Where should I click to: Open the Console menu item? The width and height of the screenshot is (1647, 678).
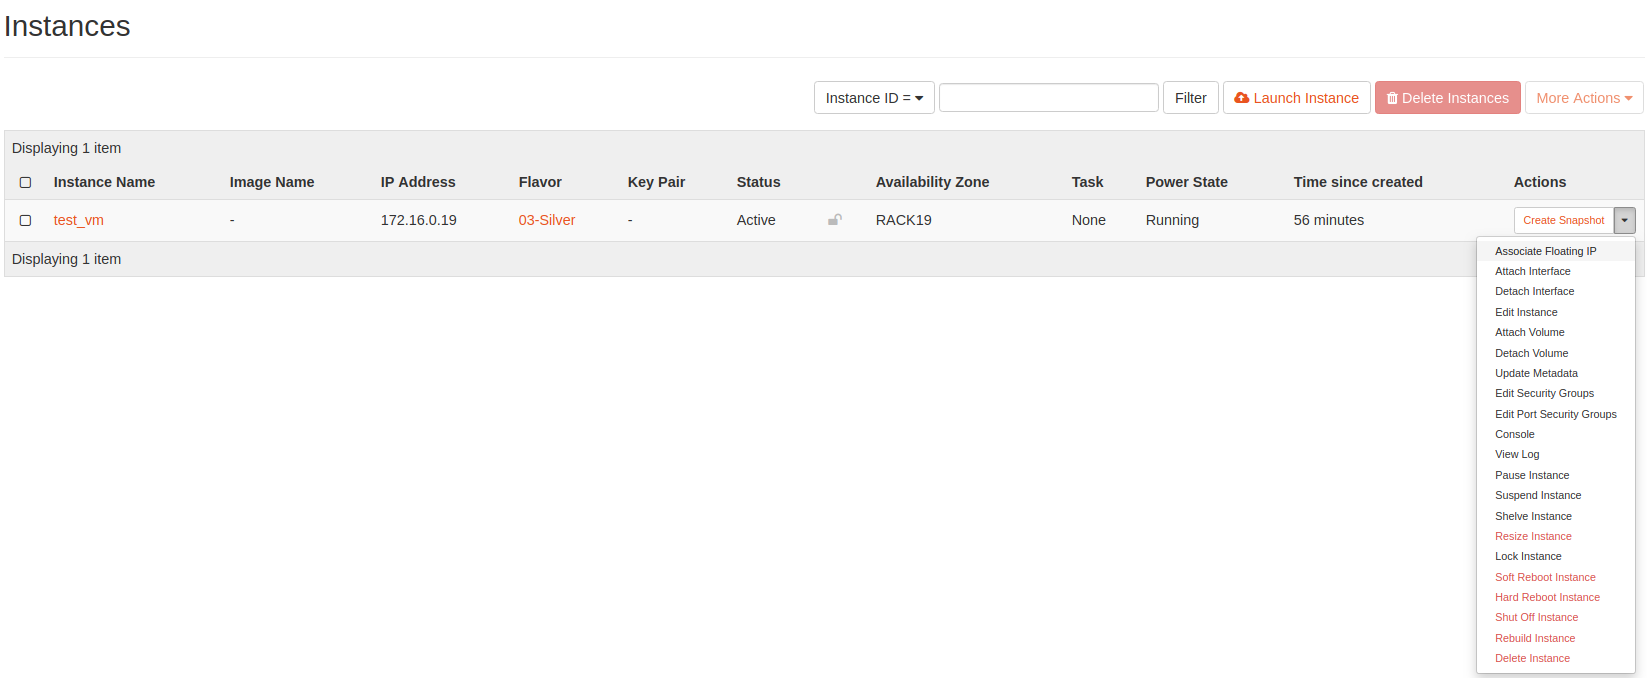tap(1514, 434)
